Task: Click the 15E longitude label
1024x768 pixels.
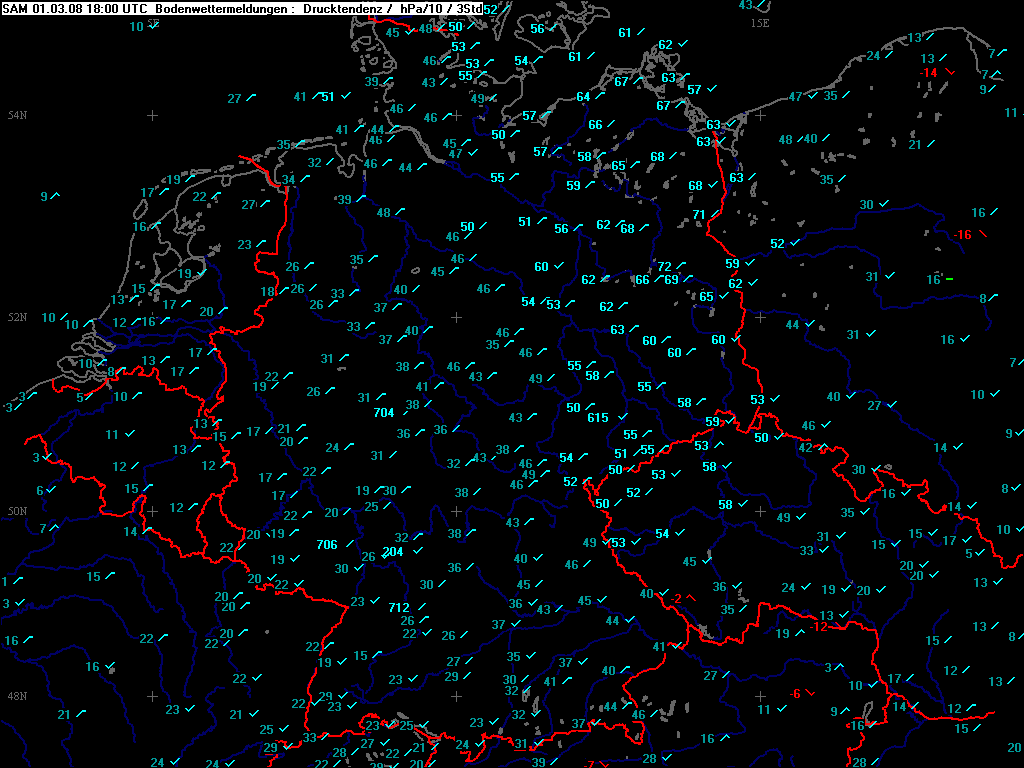Action: [760, 22]
